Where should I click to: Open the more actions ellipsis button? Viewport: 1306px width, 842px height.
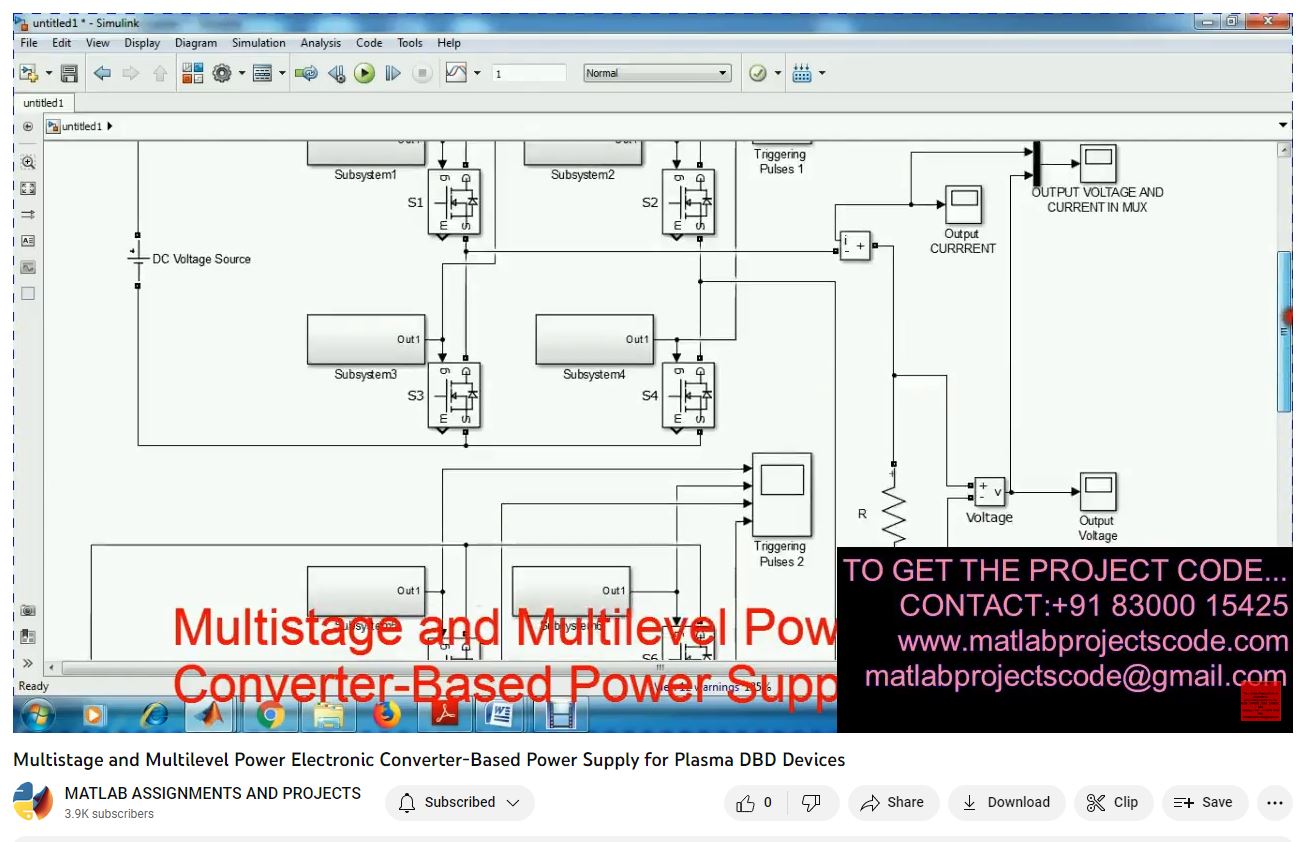[x=1274, y=803]
